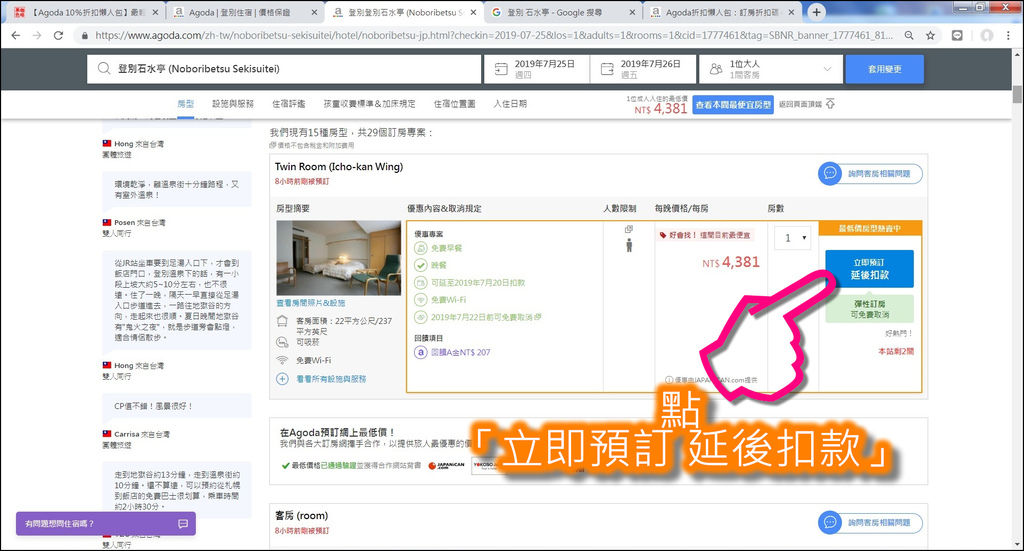Click the hotel search input field
Viewport: 1024px width, 551px height.
tap(284, 69)
